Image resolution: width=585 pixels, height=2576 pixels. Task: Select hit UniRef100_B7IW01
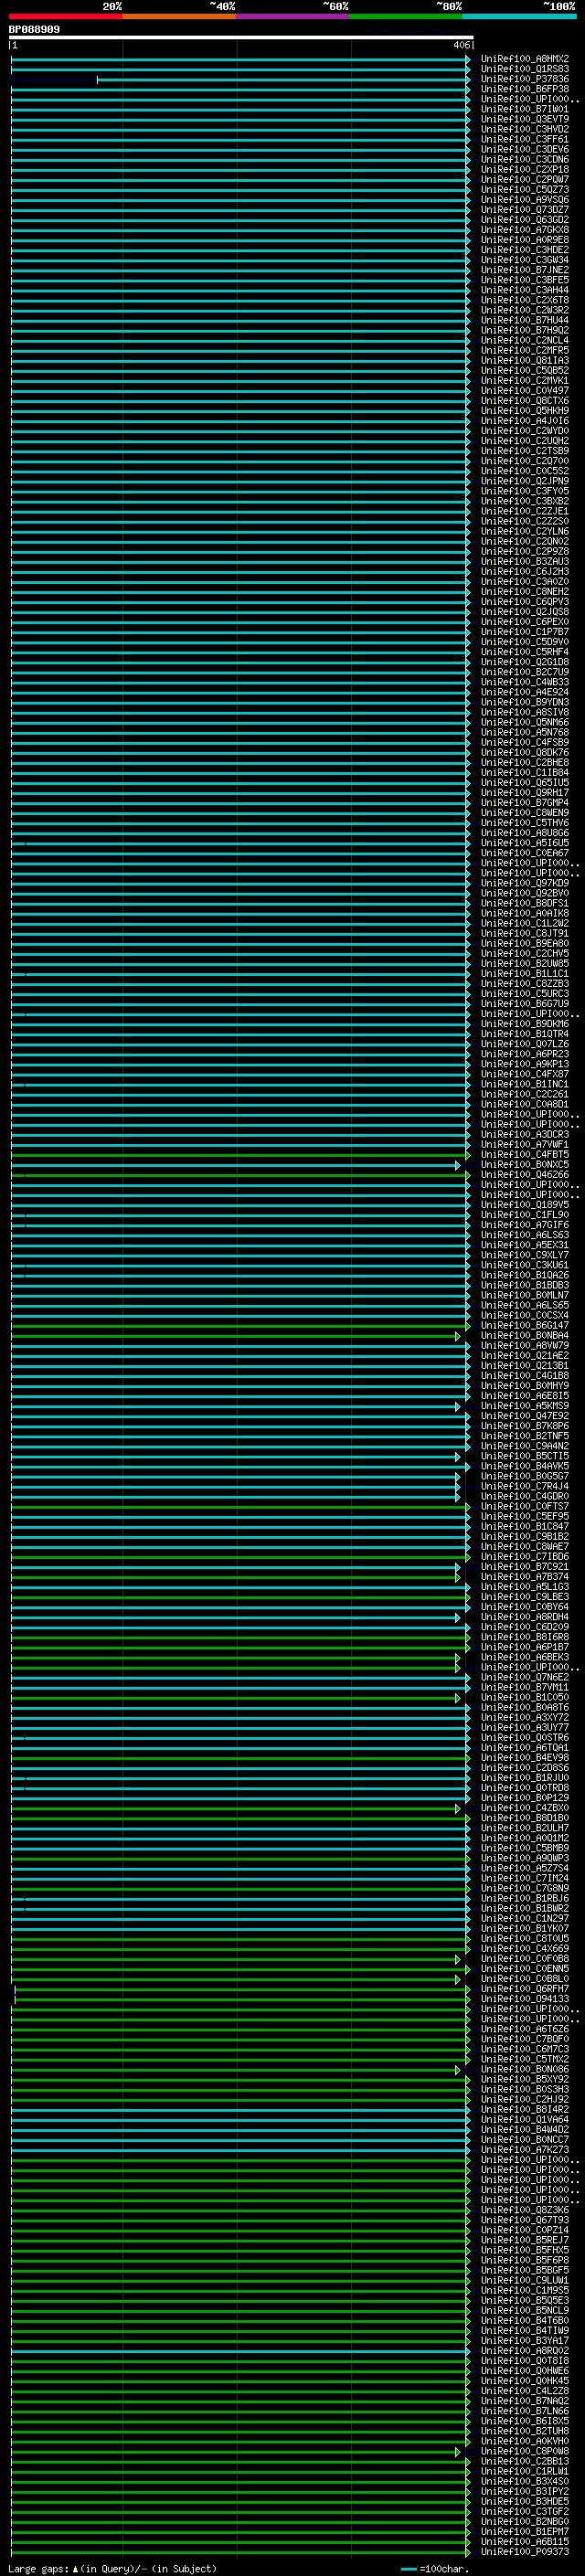coord(525,109)
